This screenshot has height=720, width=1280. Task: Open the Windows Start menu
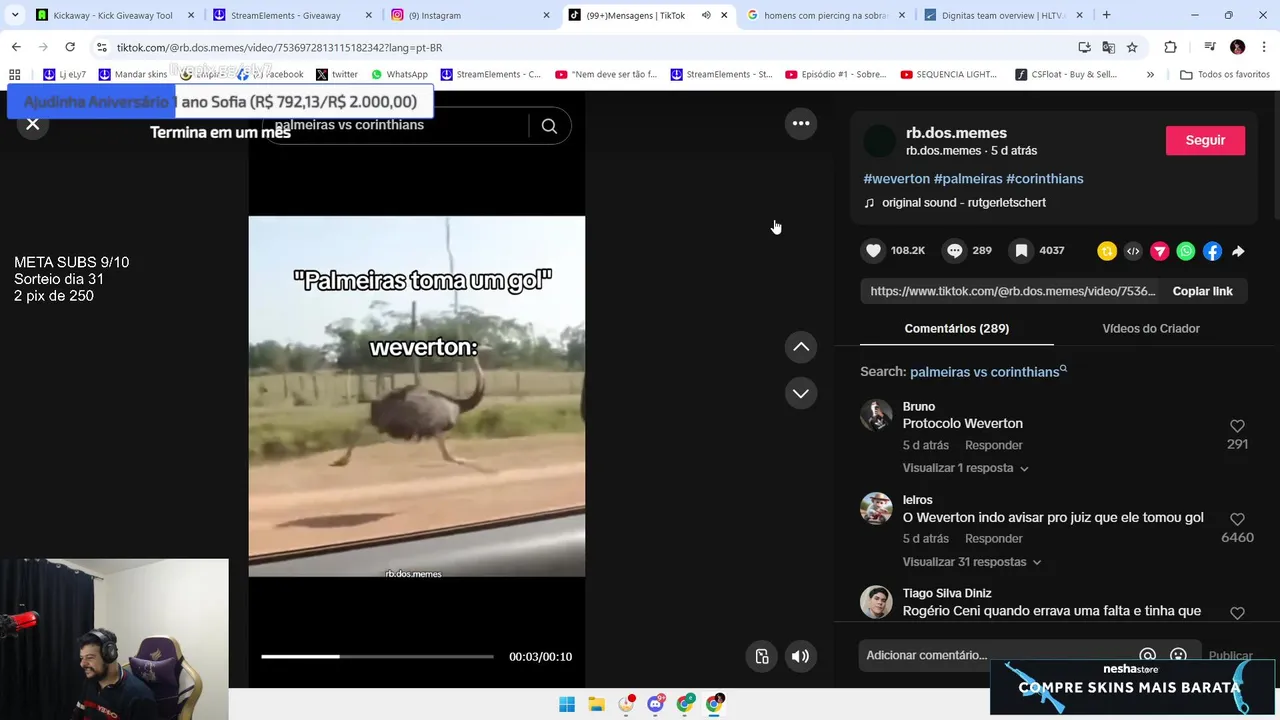(x=567, y=704)
